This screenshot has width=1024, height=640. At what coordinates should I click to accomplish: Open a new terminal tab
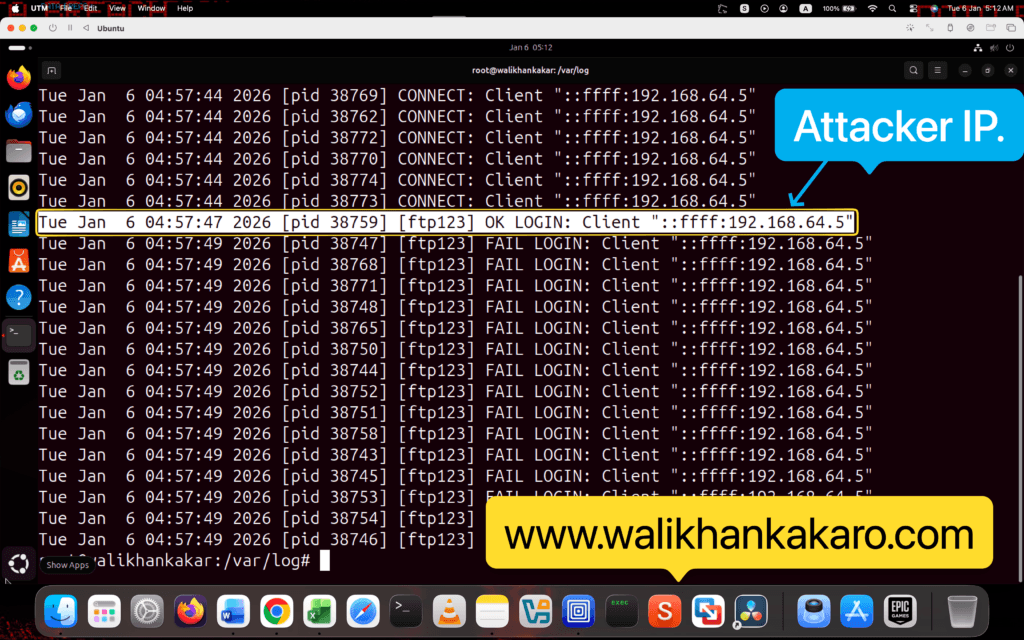click(52, 70)
